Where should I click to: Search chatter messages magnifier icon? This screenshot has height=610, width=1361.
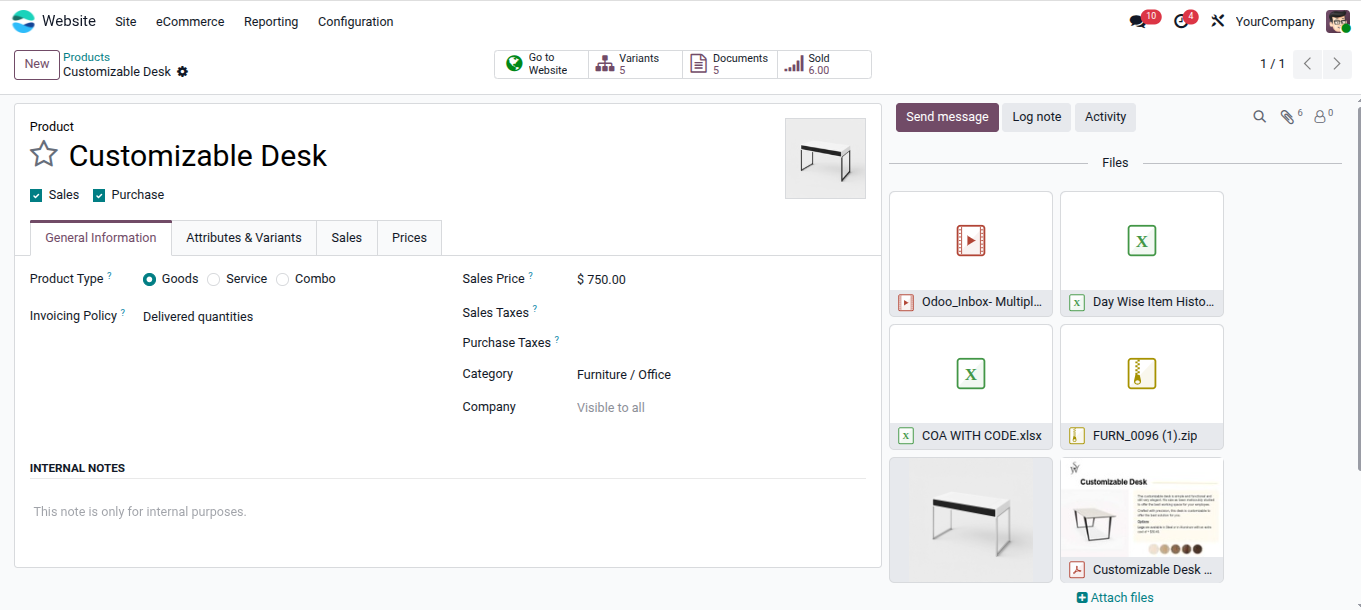1259,117
